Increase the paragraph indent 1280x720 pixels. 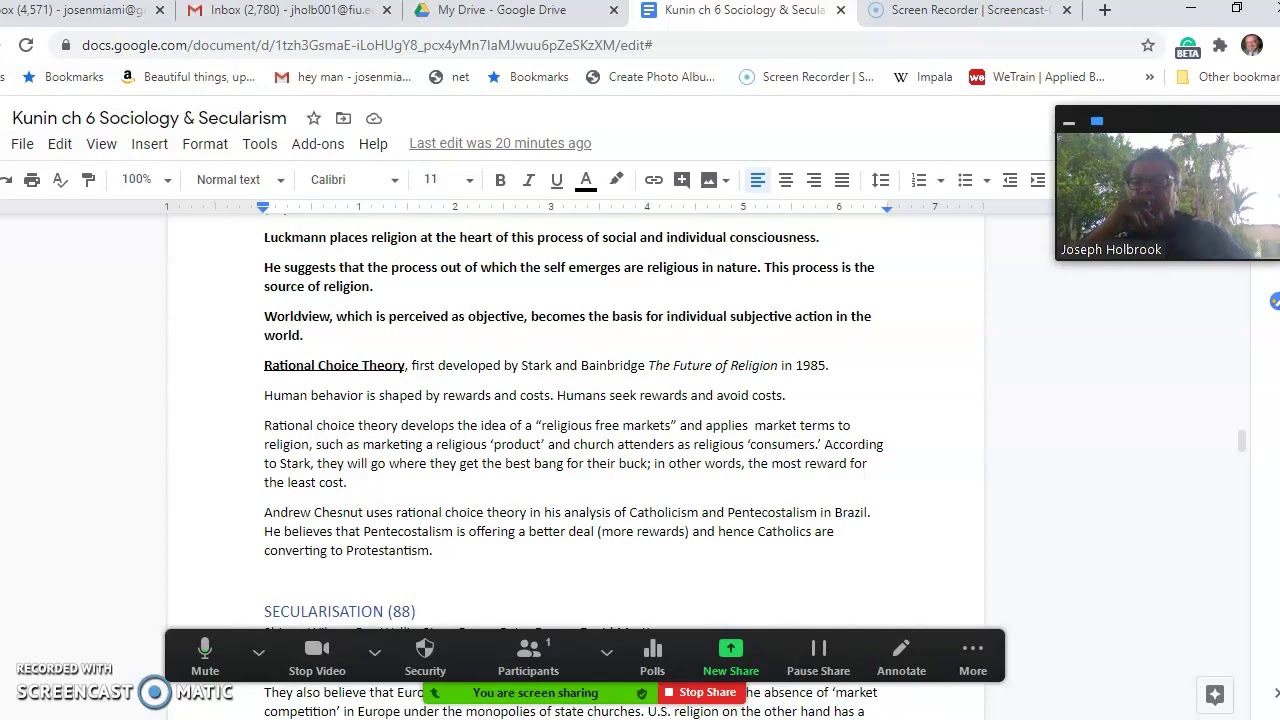coord(1038,180)
